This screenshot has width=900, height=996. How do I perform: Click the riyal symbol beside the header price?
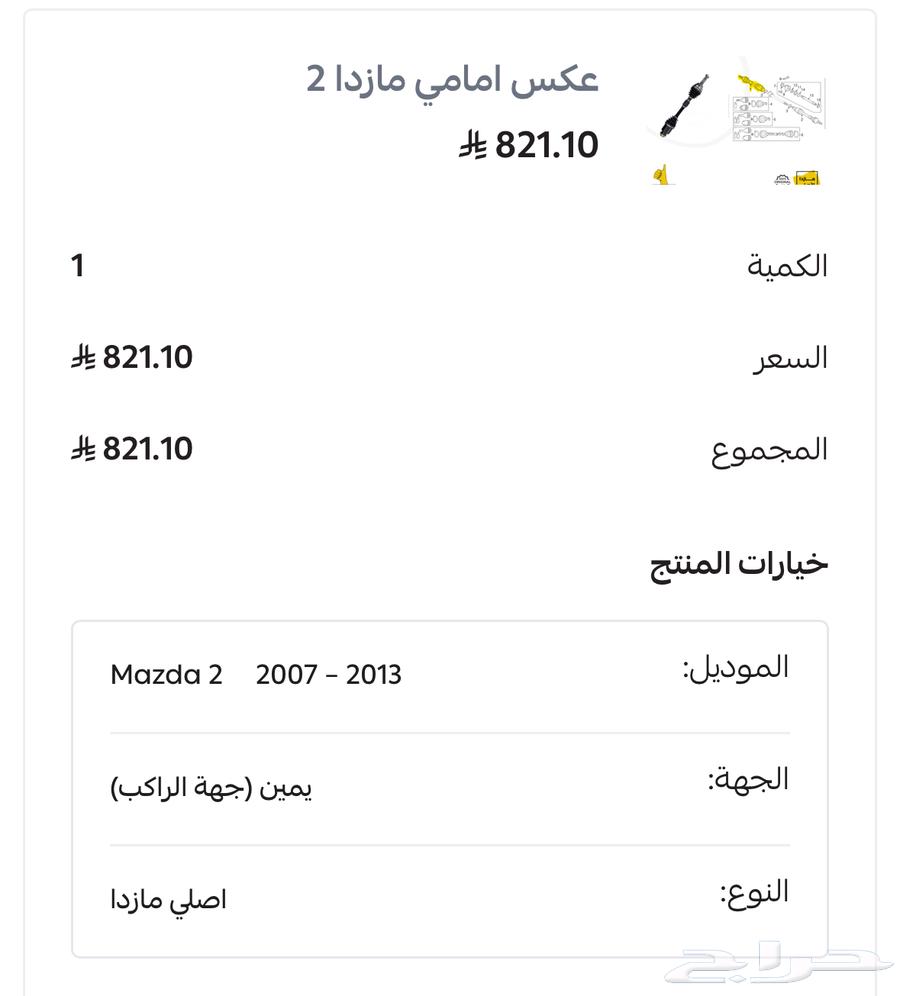click(472, 146)
